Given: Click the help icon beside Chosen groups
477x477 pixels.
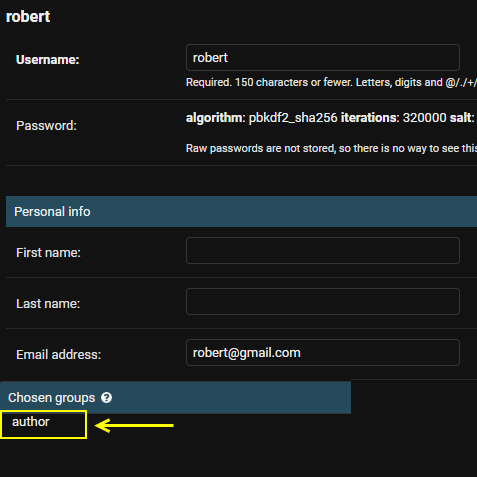Looking at the screenshot, I should [106, 398].
